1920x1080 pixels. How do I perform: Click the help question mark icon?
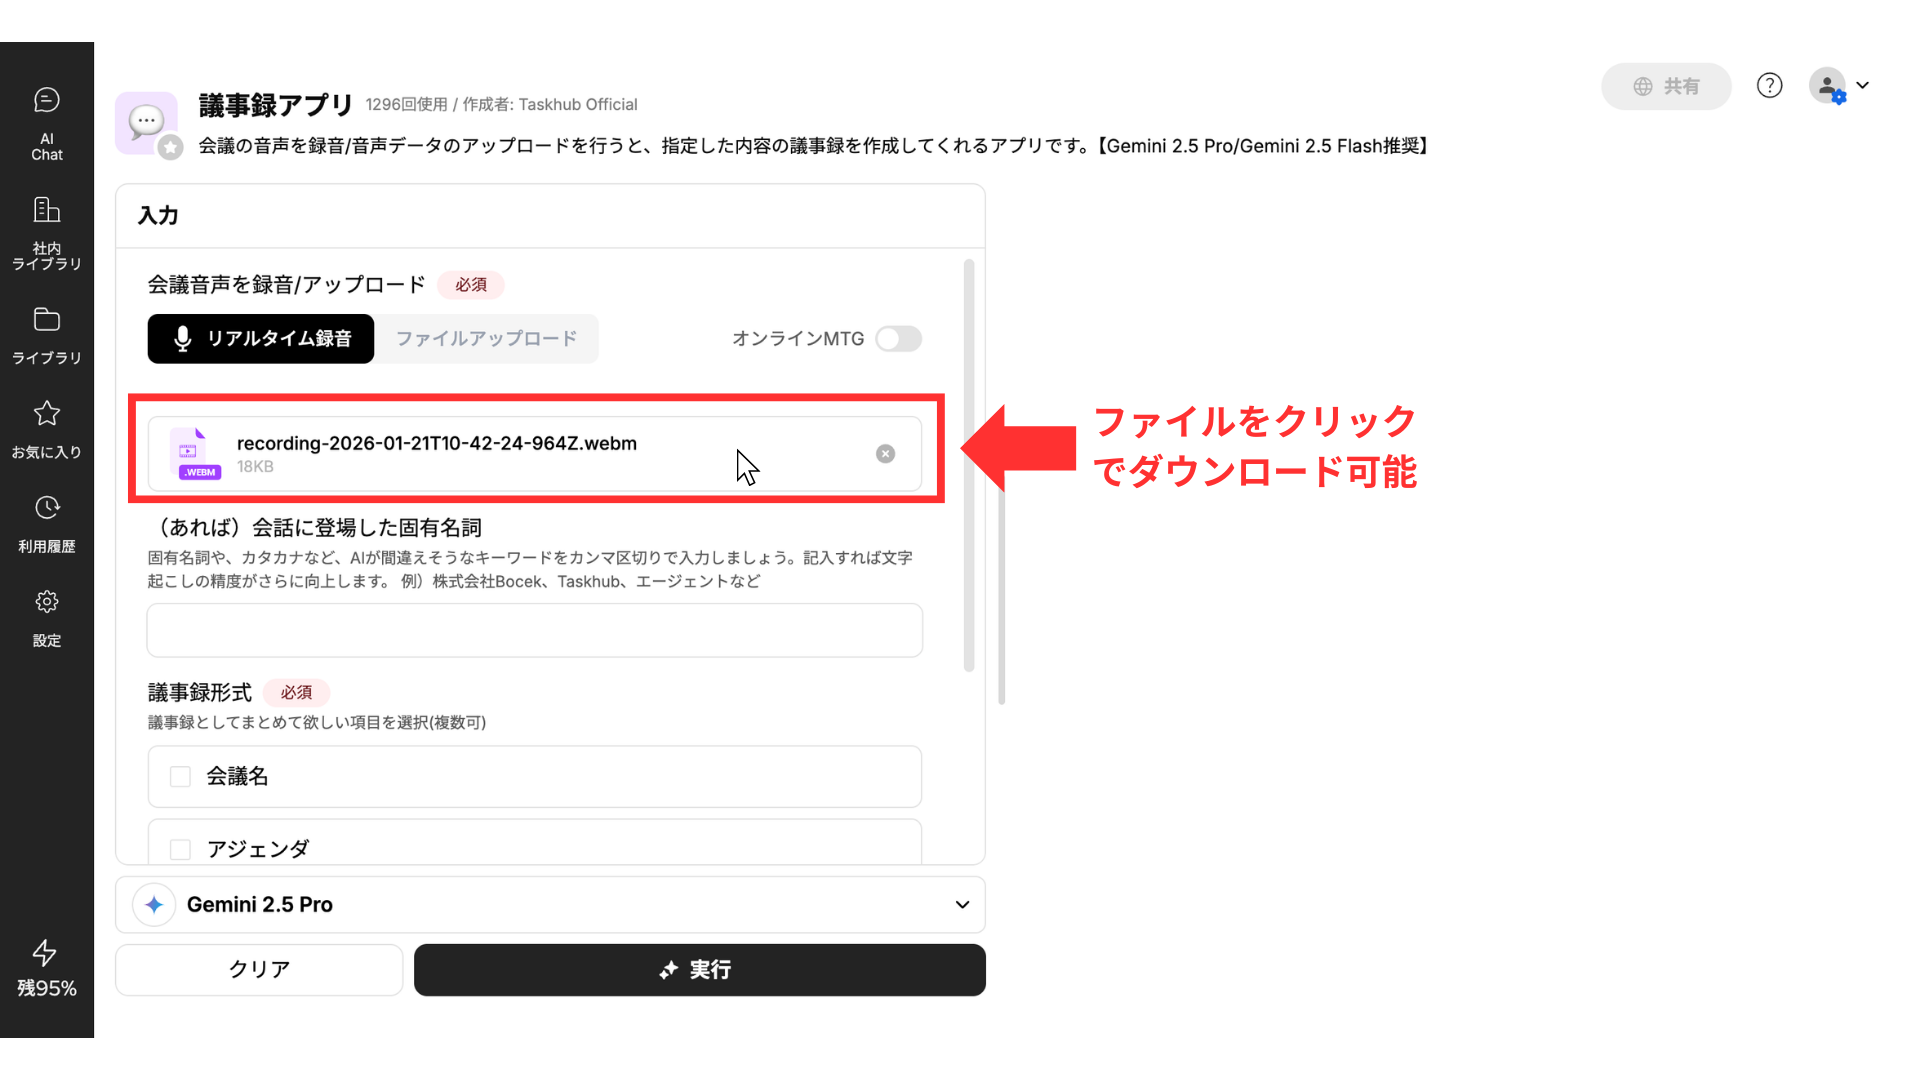(1769, 86)
